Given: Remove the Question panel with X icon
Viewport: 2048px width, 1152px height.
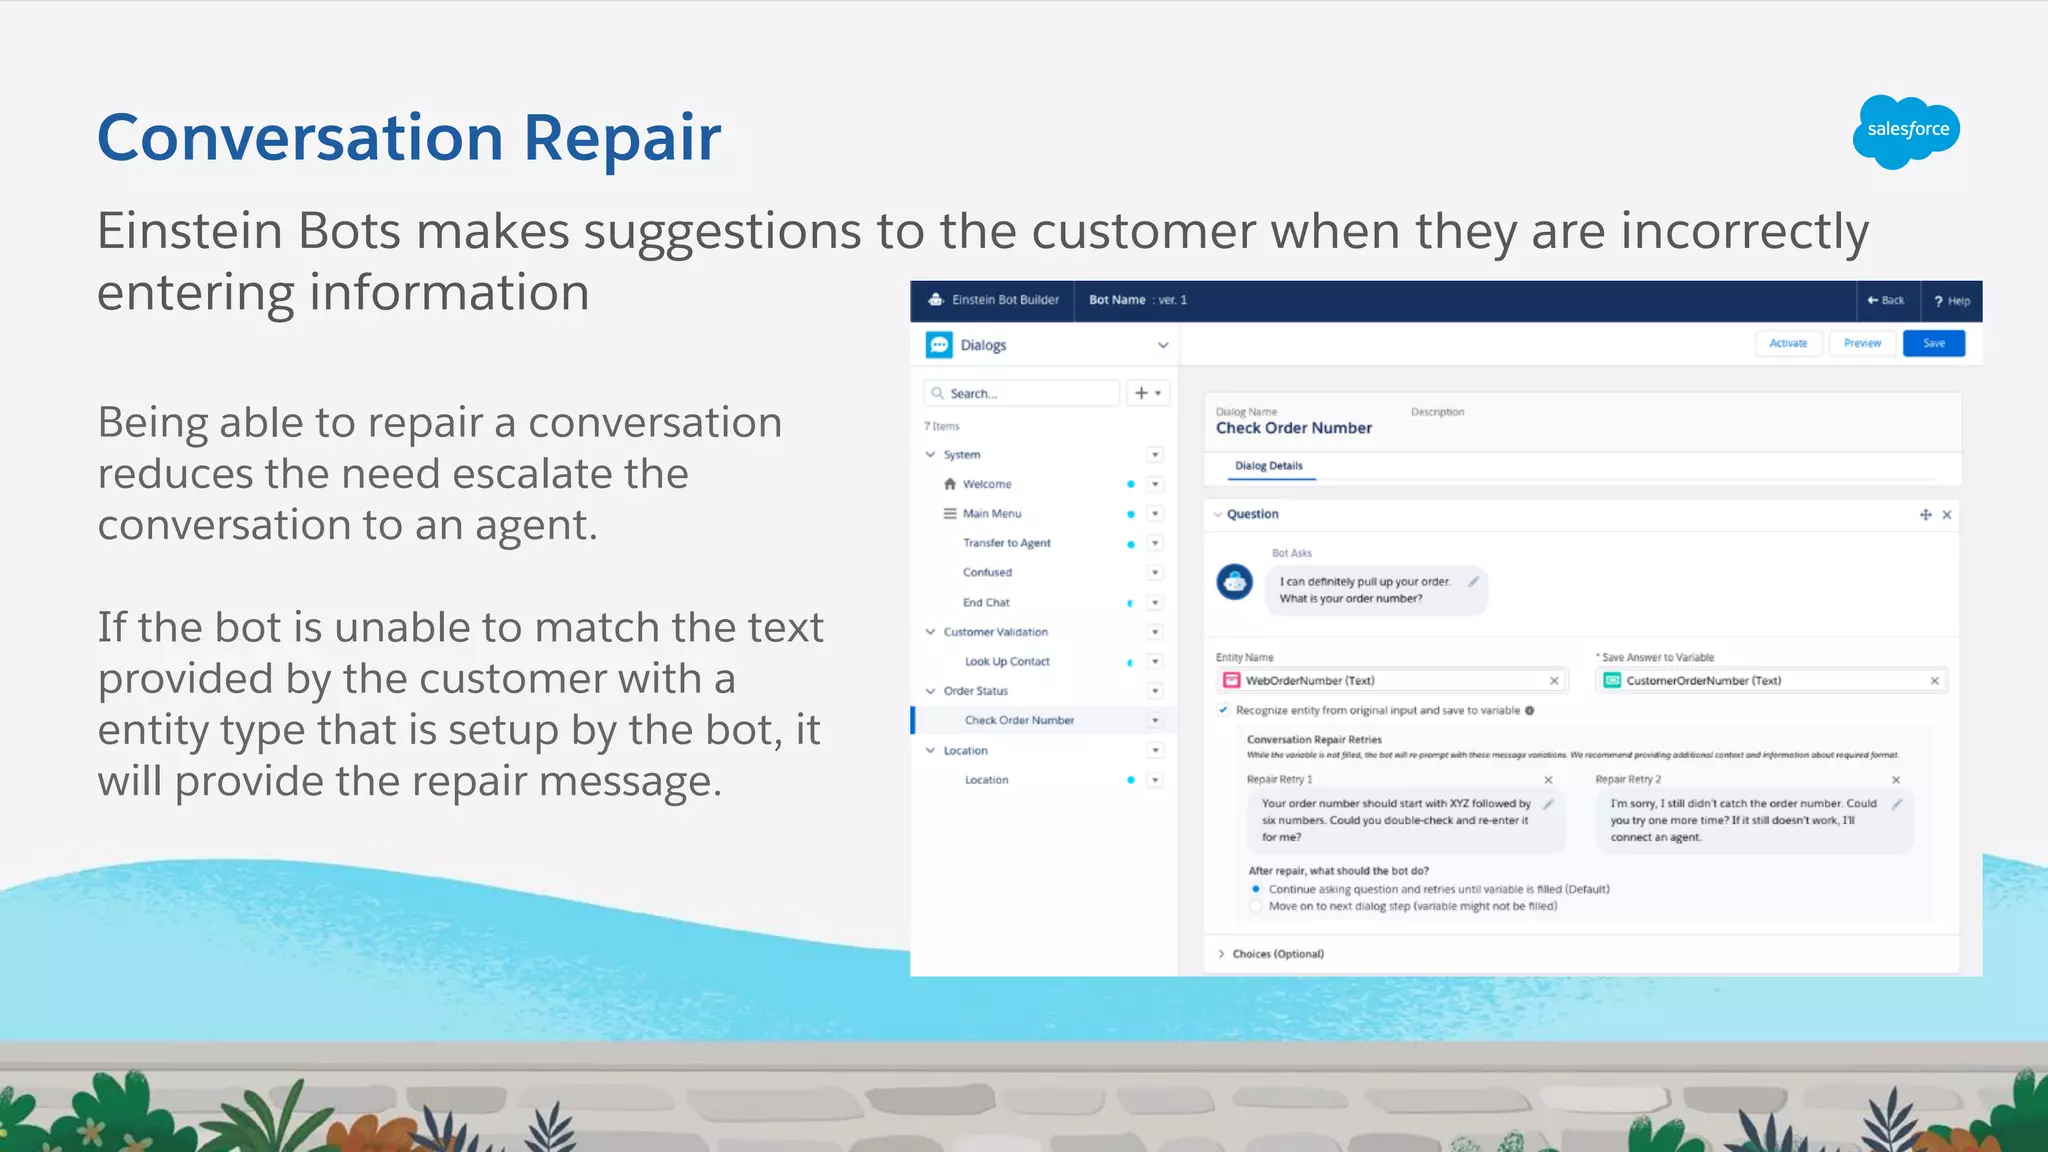Looking at the screenshot, I should click(1947, 515).
